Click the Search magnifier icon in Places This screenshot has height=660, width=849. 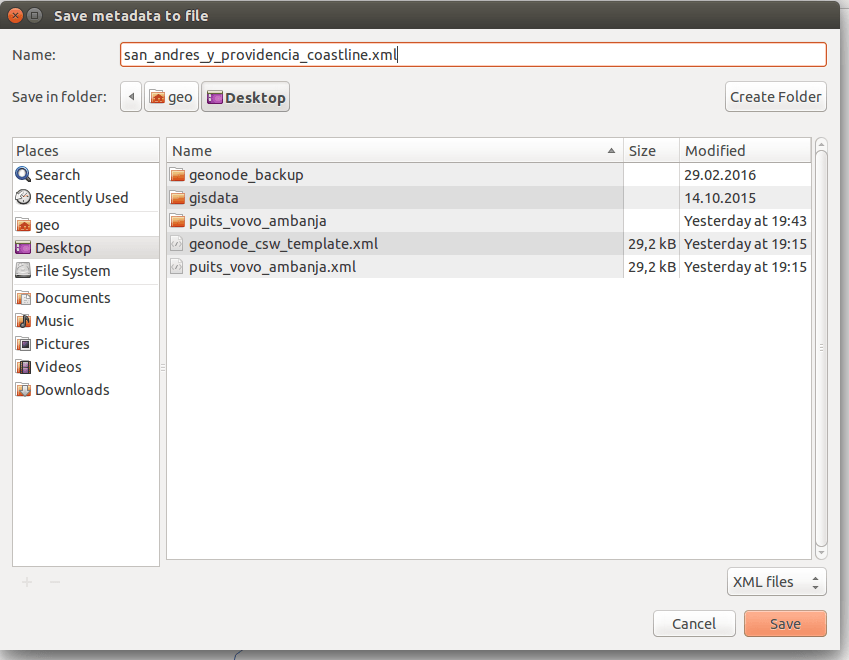23,174
